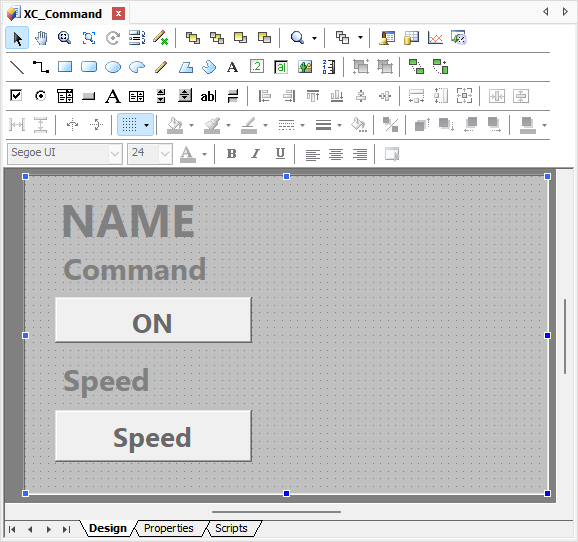578x542 pixels.
Task: Toggle the grid display button
Action: 129,125
